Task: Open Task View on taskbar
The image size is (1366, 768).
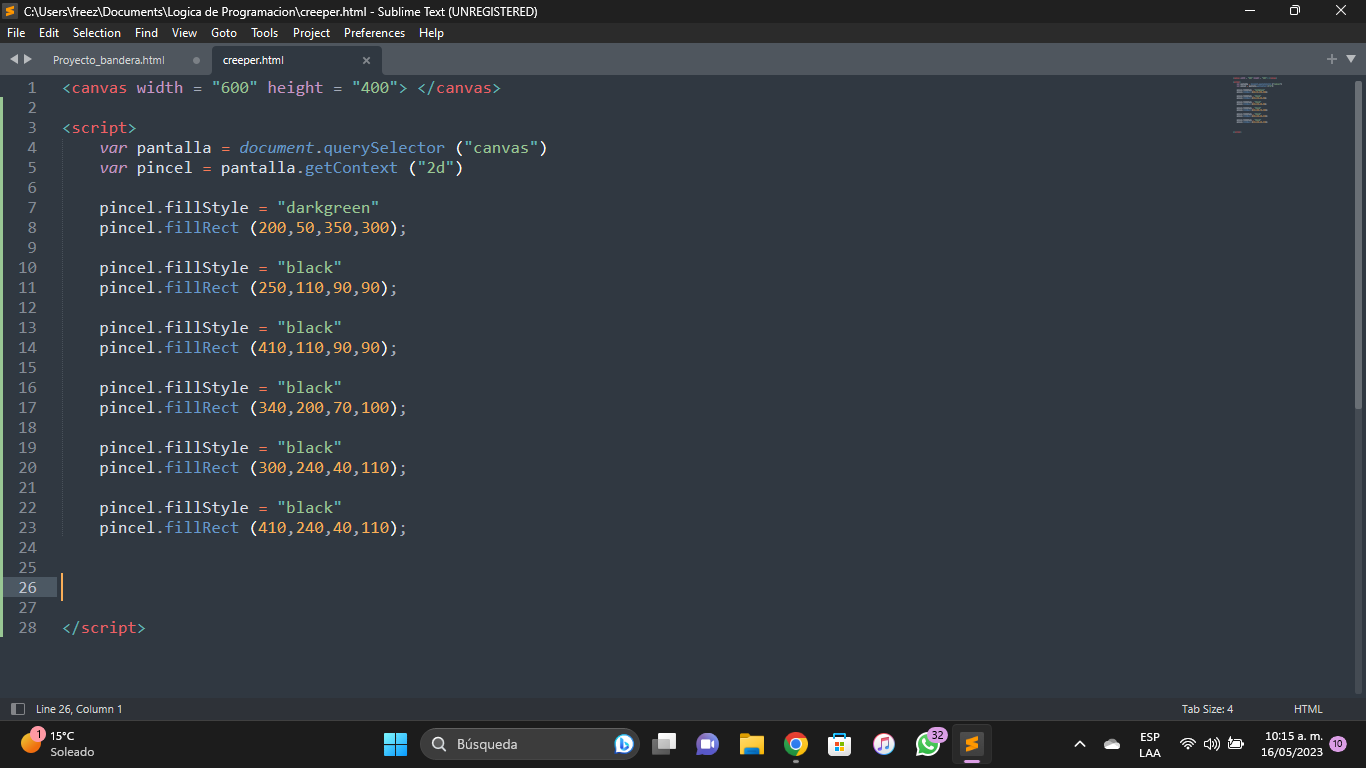Action: point(664,744)
